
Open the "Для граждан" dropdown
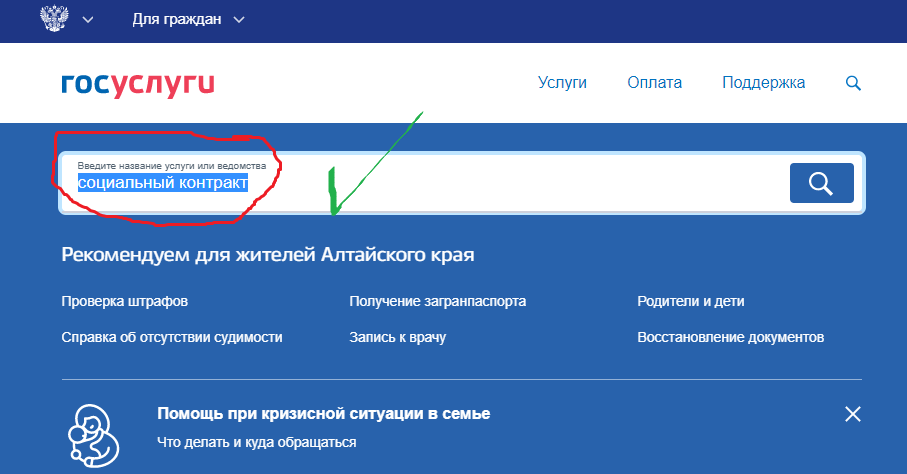coord(188,19)
